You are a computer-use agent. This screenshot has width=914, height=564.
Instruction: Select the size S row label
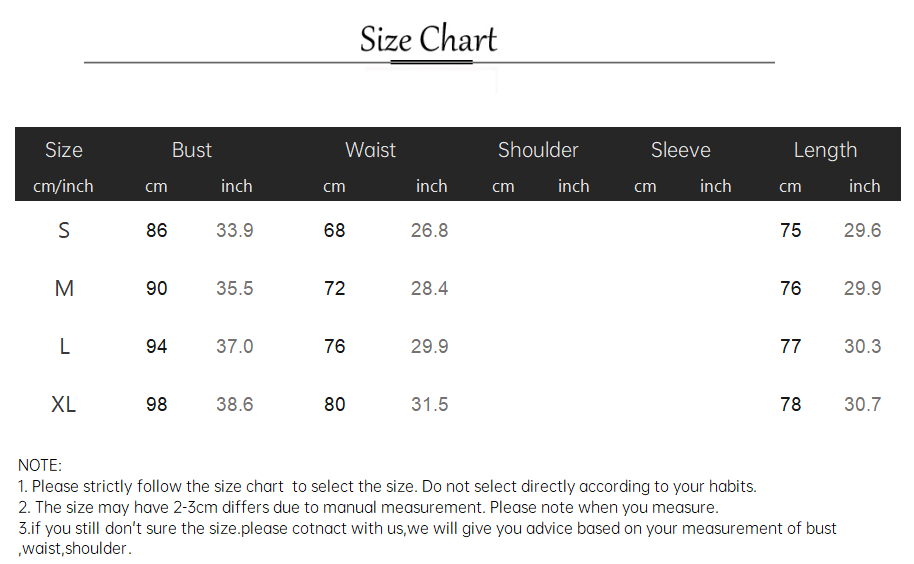coord(64,231)
